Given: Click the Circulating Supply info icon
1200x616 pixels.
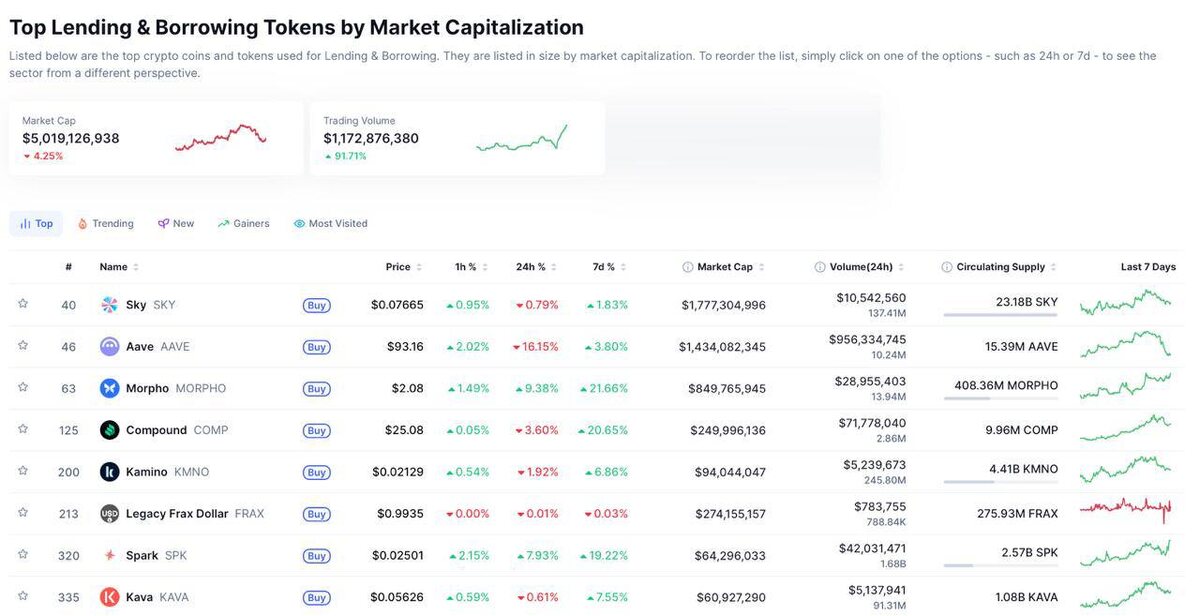Looking at the screenshot, I should point(946,267).
